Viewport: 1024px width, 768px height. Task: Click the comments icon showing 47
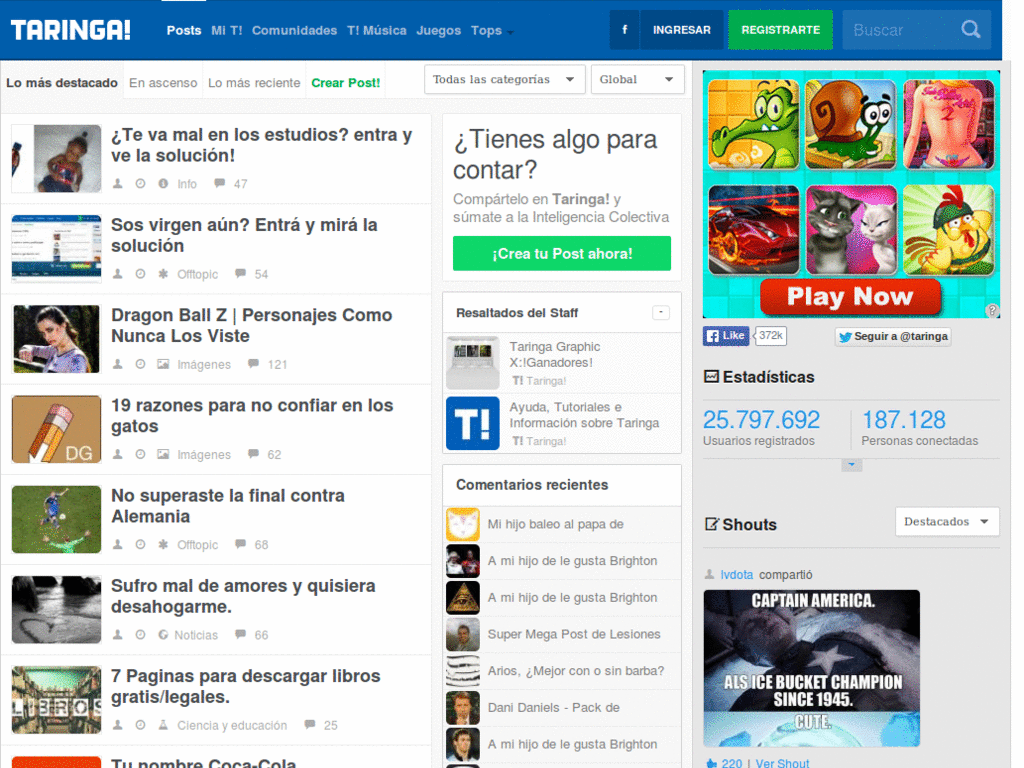tap(219, 184)
